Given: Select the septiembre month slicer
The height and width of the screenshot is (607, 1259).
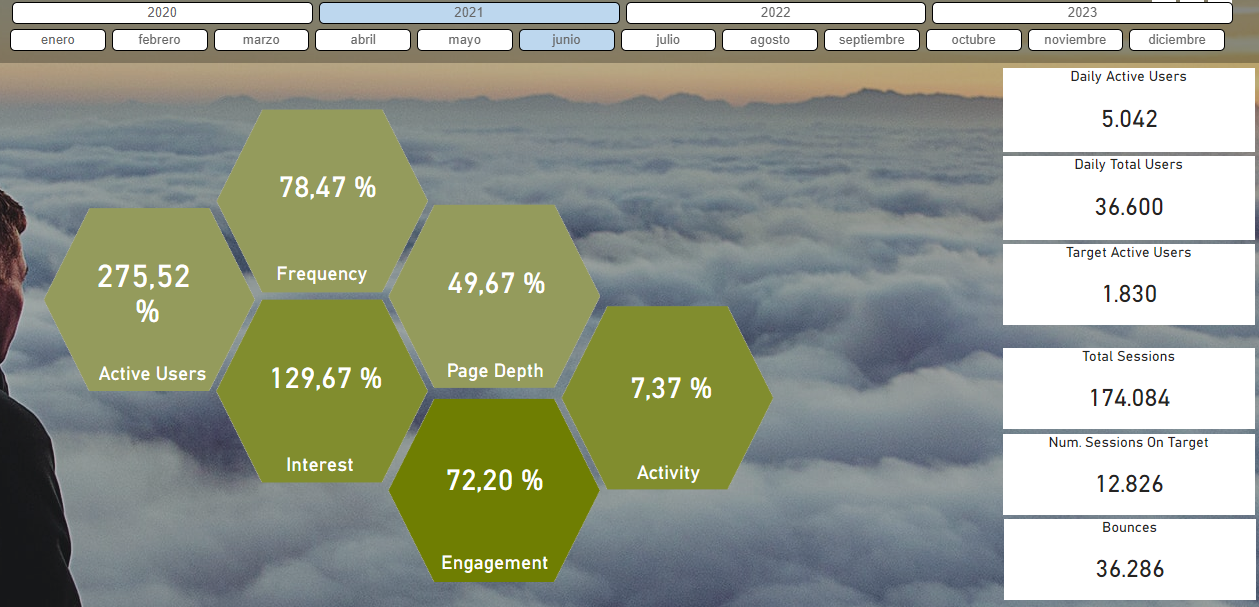Looking at the screenshot, I should [x=872, y=40].
